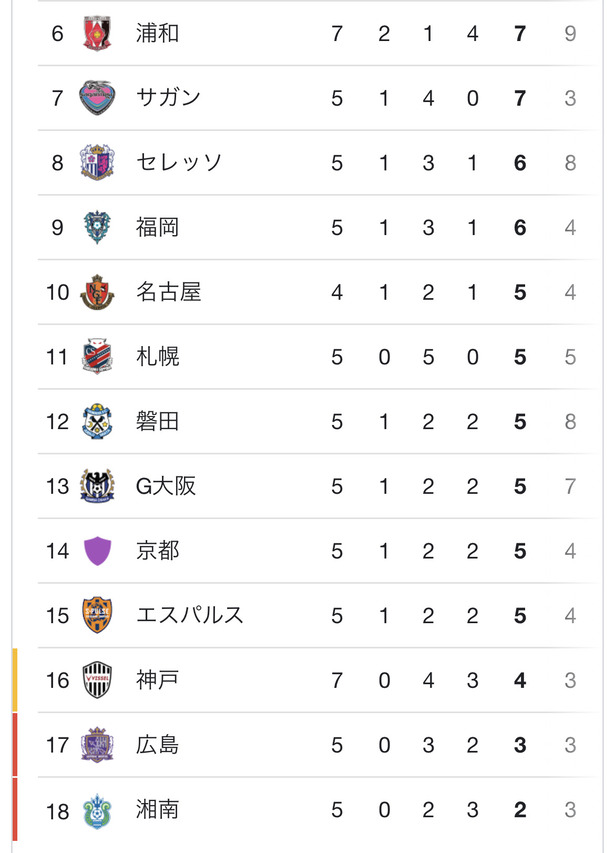The height and width of the screenshot is (853, 615).
Task: Open the Jubilo Iwata crest icon
Action: point(97,421)
